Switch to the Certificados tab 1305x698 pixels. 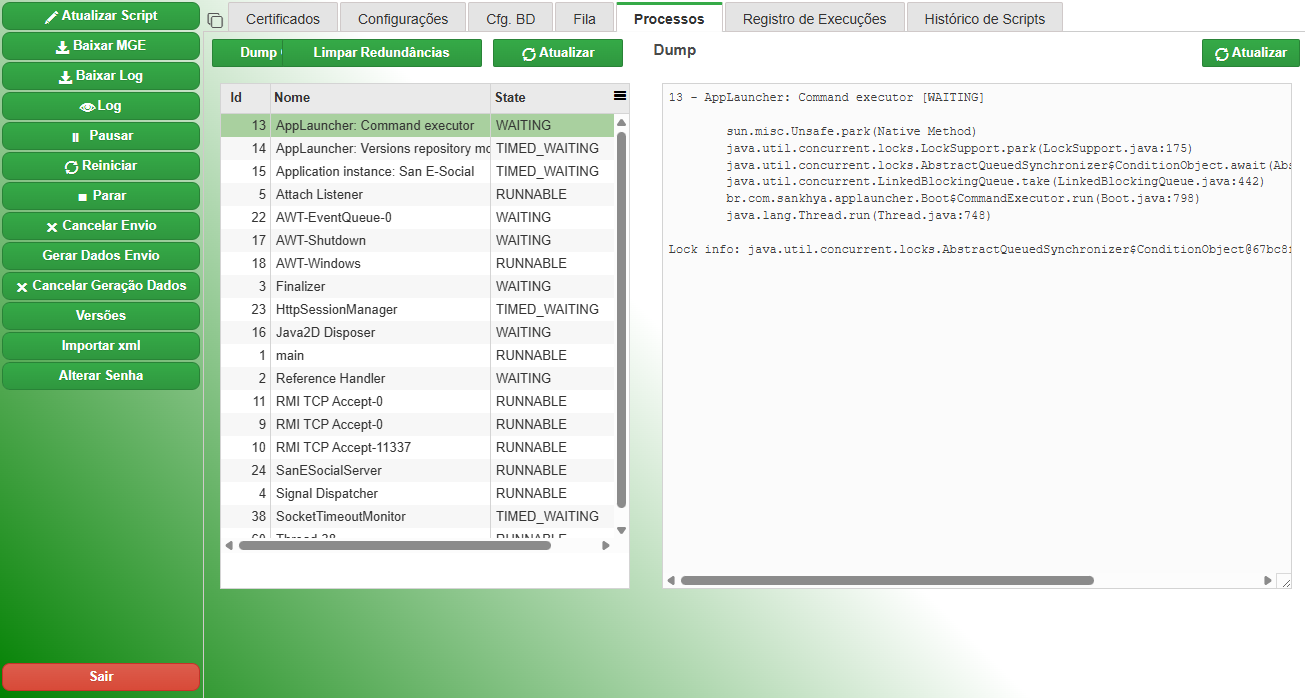[283, 19]
